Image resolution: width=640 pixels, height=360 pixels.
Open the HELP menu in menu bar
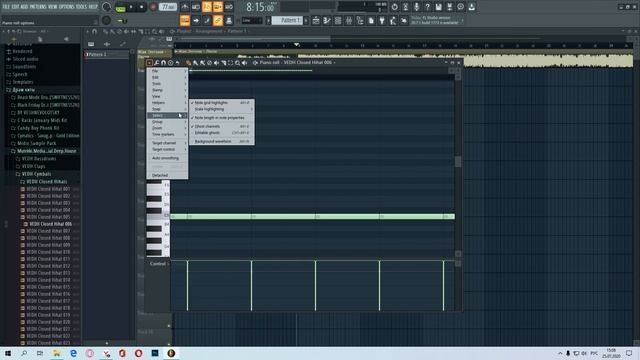[93, 7]
